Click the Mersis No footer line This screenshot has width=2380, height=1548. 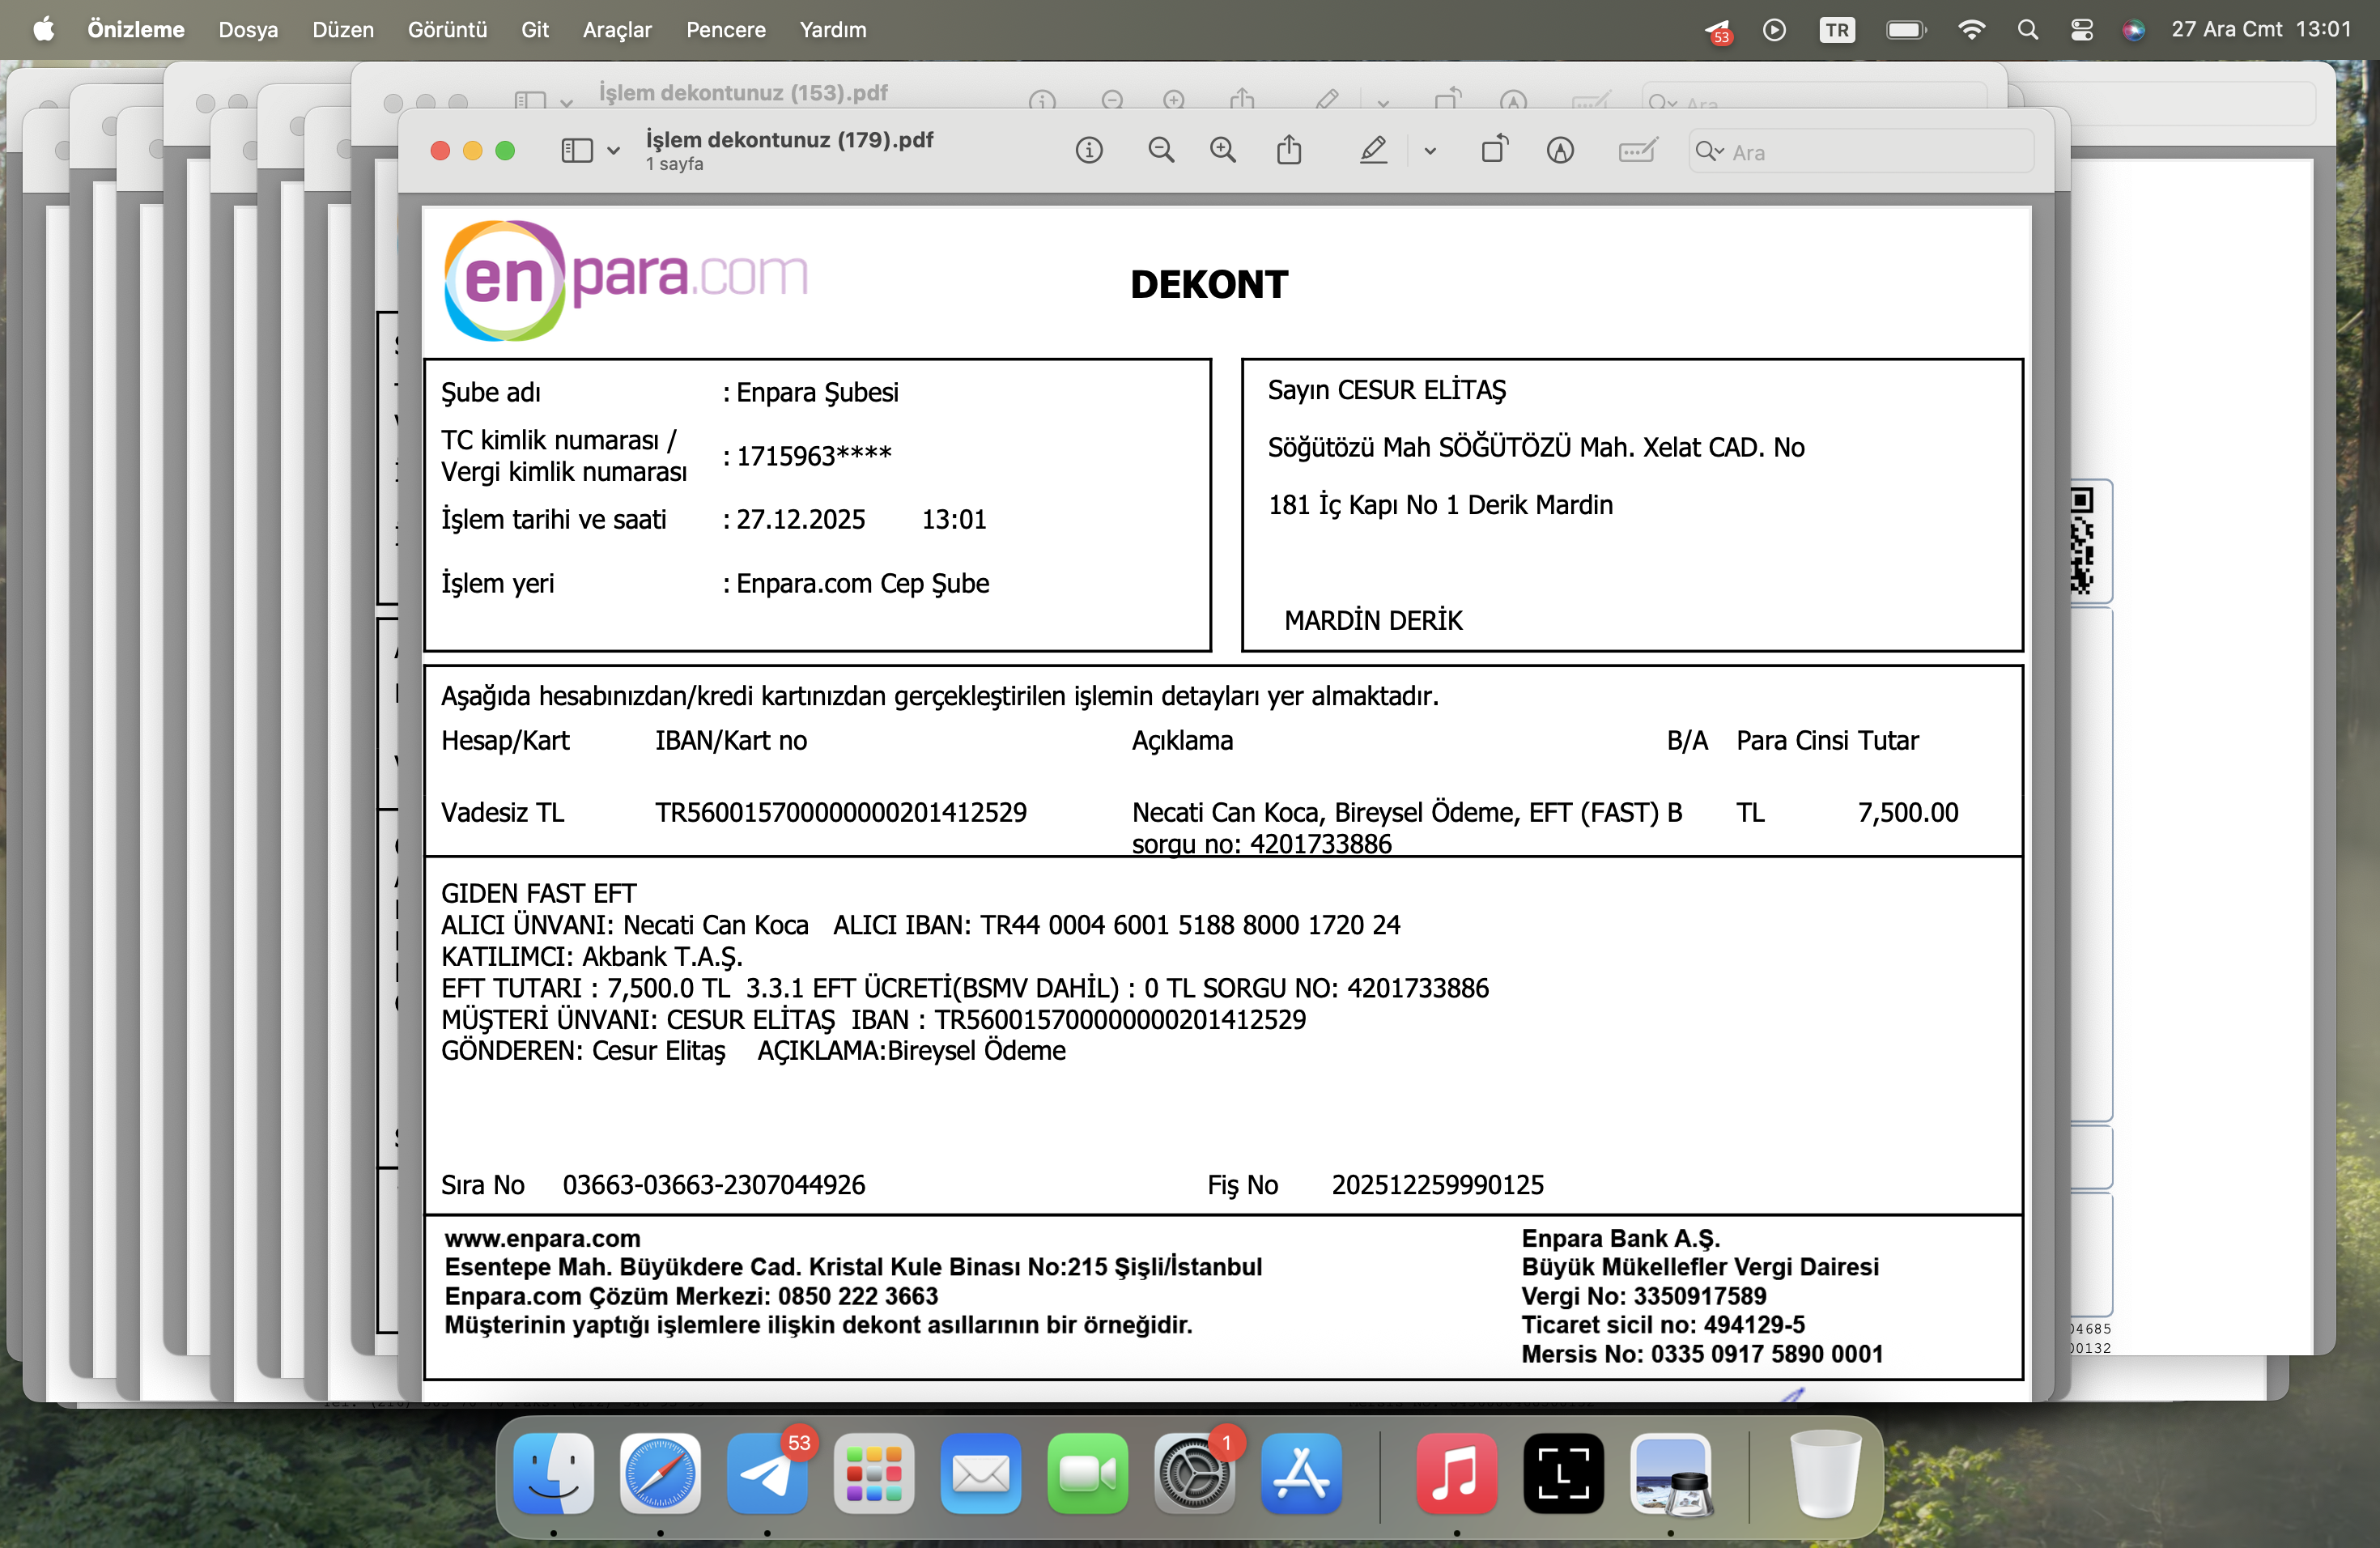coord(1702,1354)
